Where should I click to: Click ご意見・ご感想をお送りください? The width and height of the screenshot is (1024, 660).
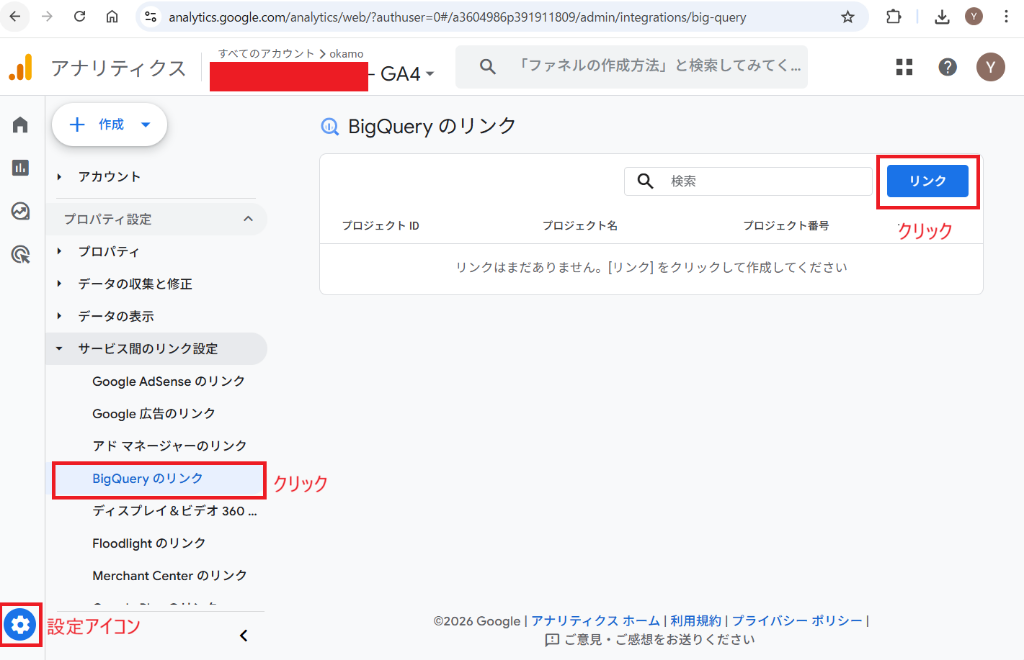pos(660,640)
